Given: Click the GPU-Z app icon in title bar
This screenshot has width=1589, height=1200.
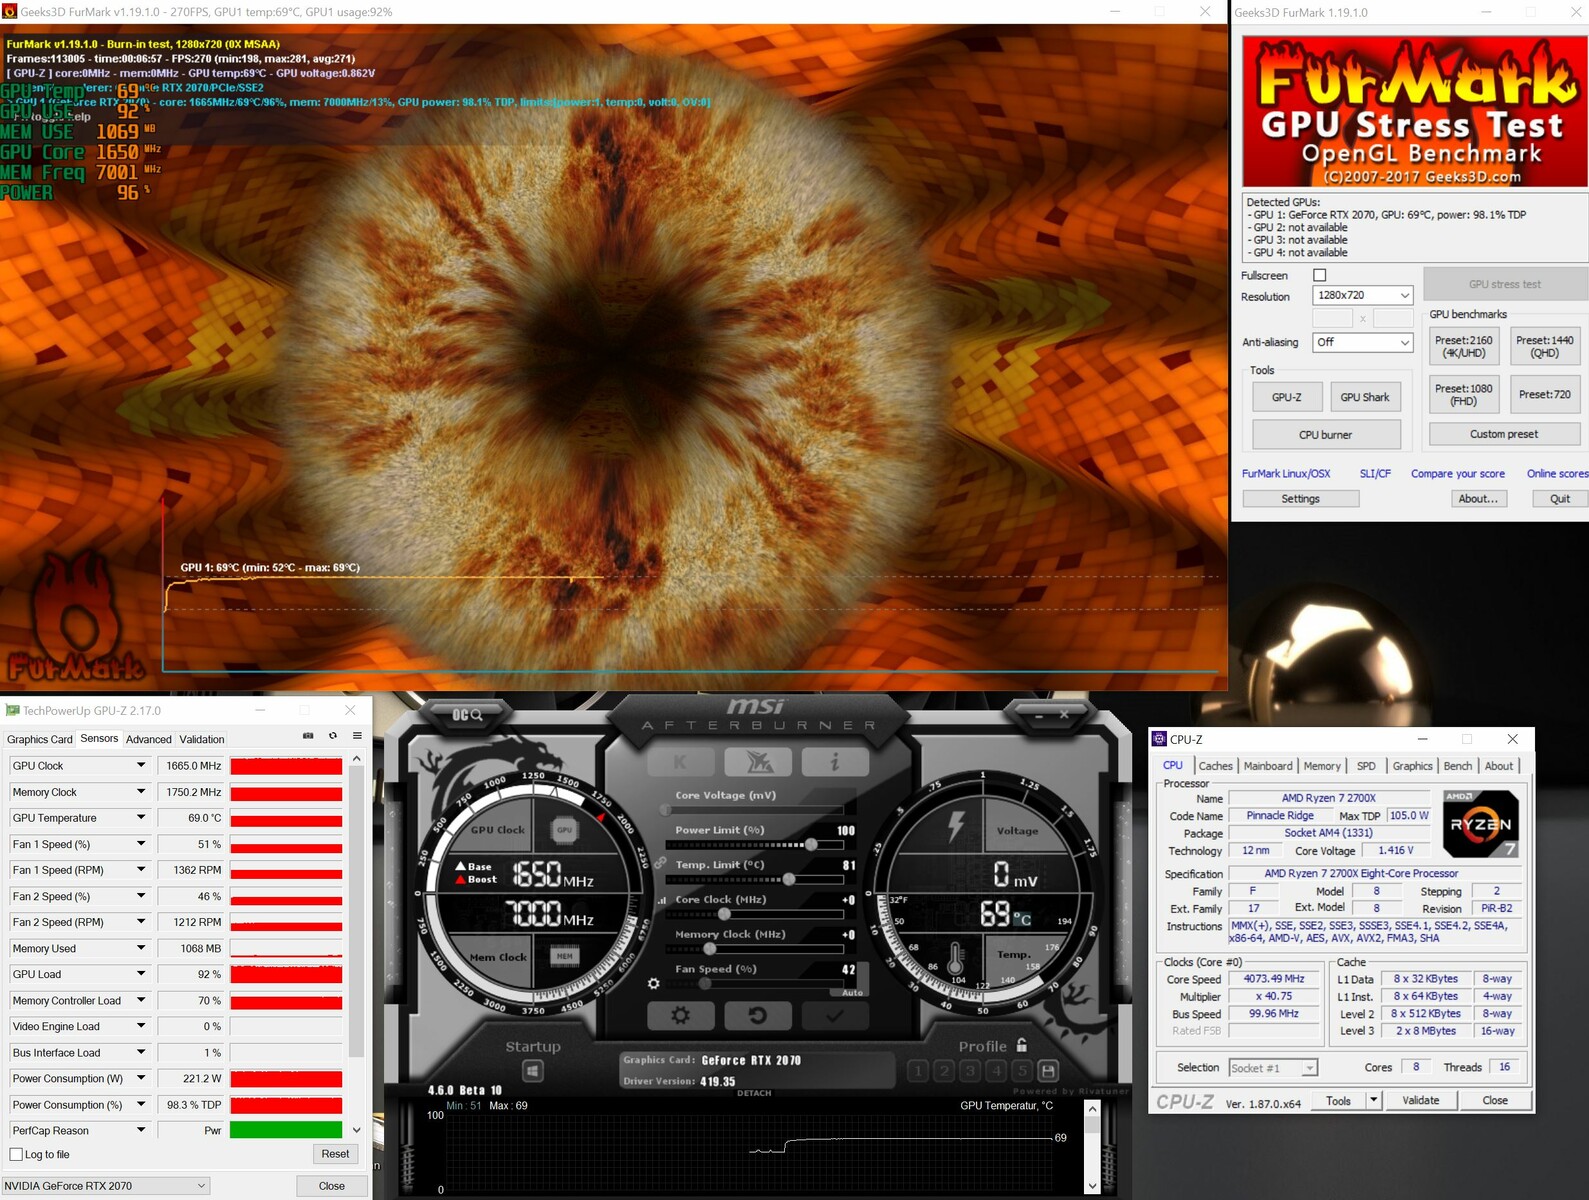Looking at the screenshot, I should click(12, 711).
